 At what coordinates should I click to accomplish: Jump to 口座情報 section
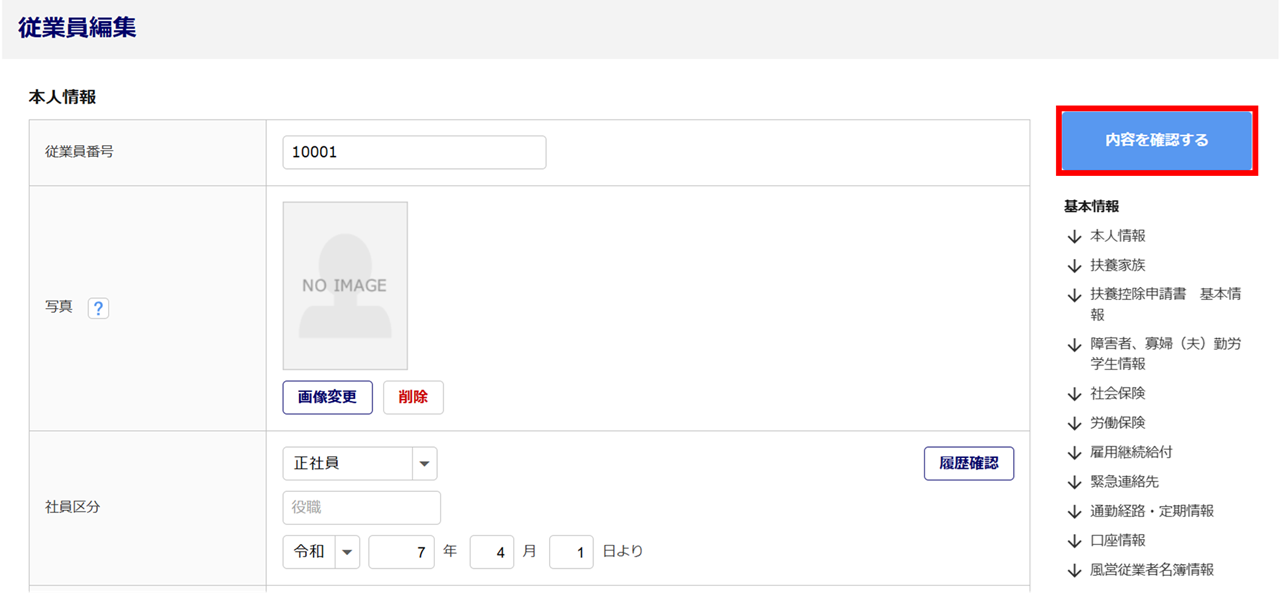pyautogui.click(x=1117, y=540)
